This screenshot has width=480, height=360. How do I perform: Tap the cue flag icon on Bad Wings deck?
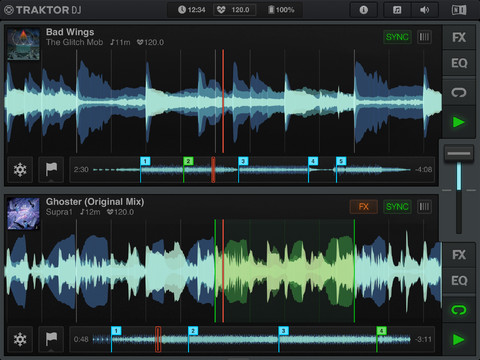coord(51,170)
